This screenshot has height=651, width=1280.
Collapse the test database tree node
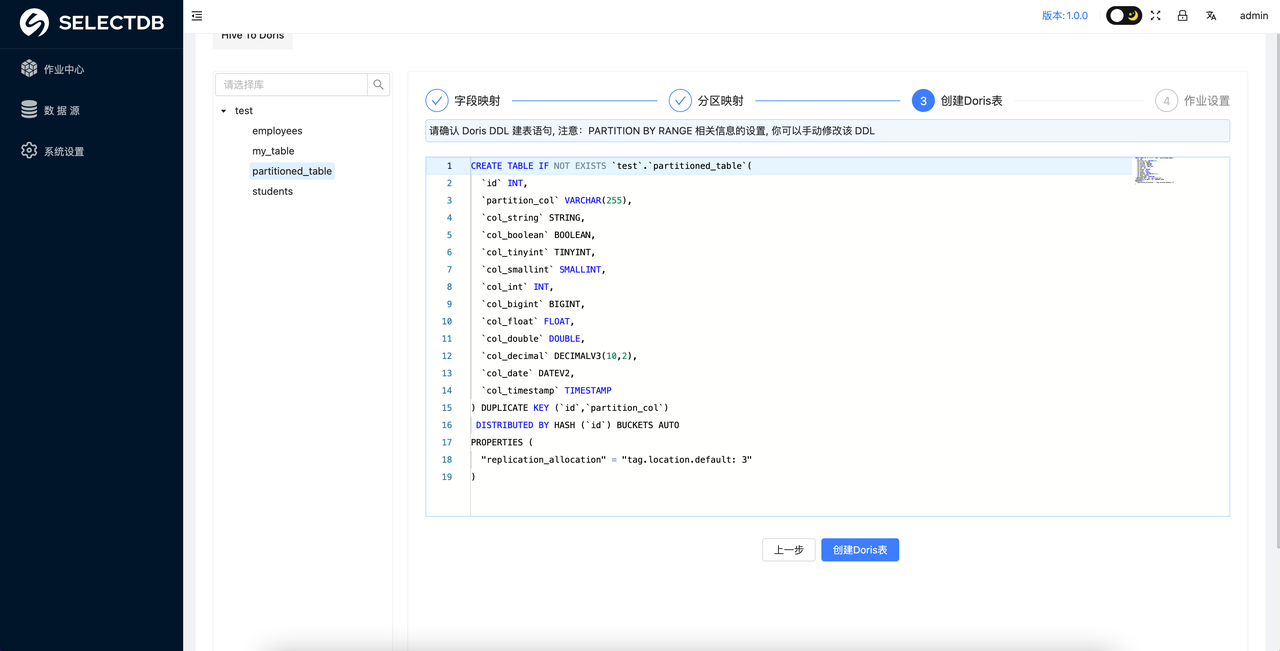[224, 111]
